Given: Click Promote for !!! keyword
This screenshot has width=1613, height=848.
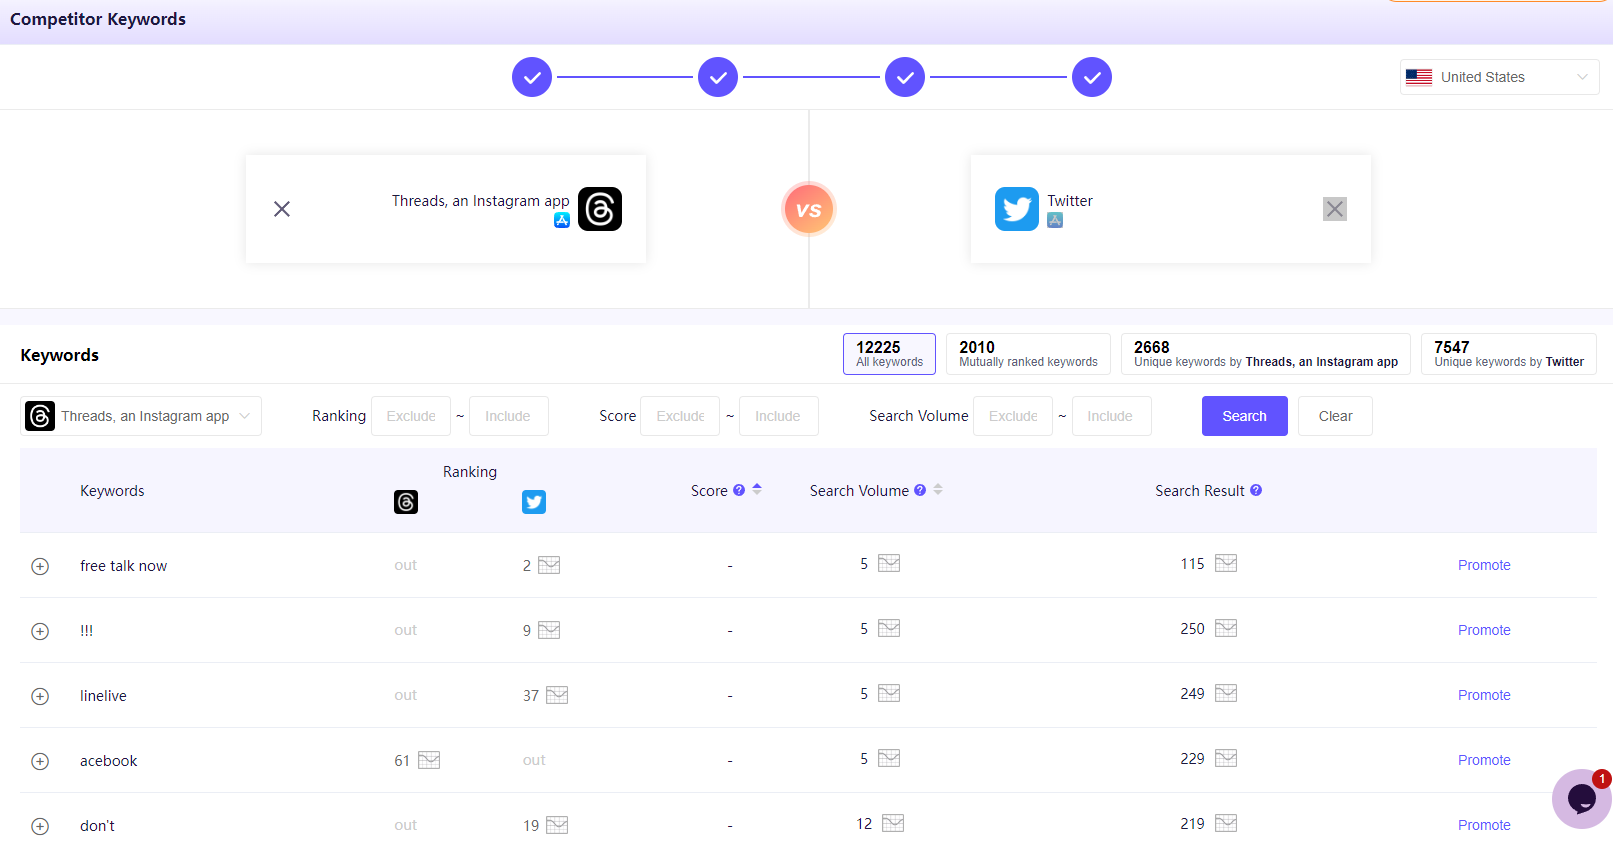Looking at the screenshot, I should click(x=1484, y=630).
